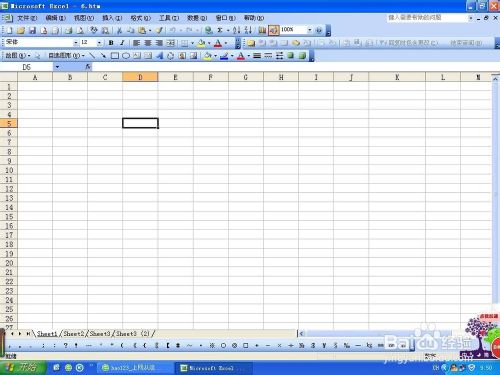Click the Open file folder icon
The image size is (500, 375).
pos(21,30)
